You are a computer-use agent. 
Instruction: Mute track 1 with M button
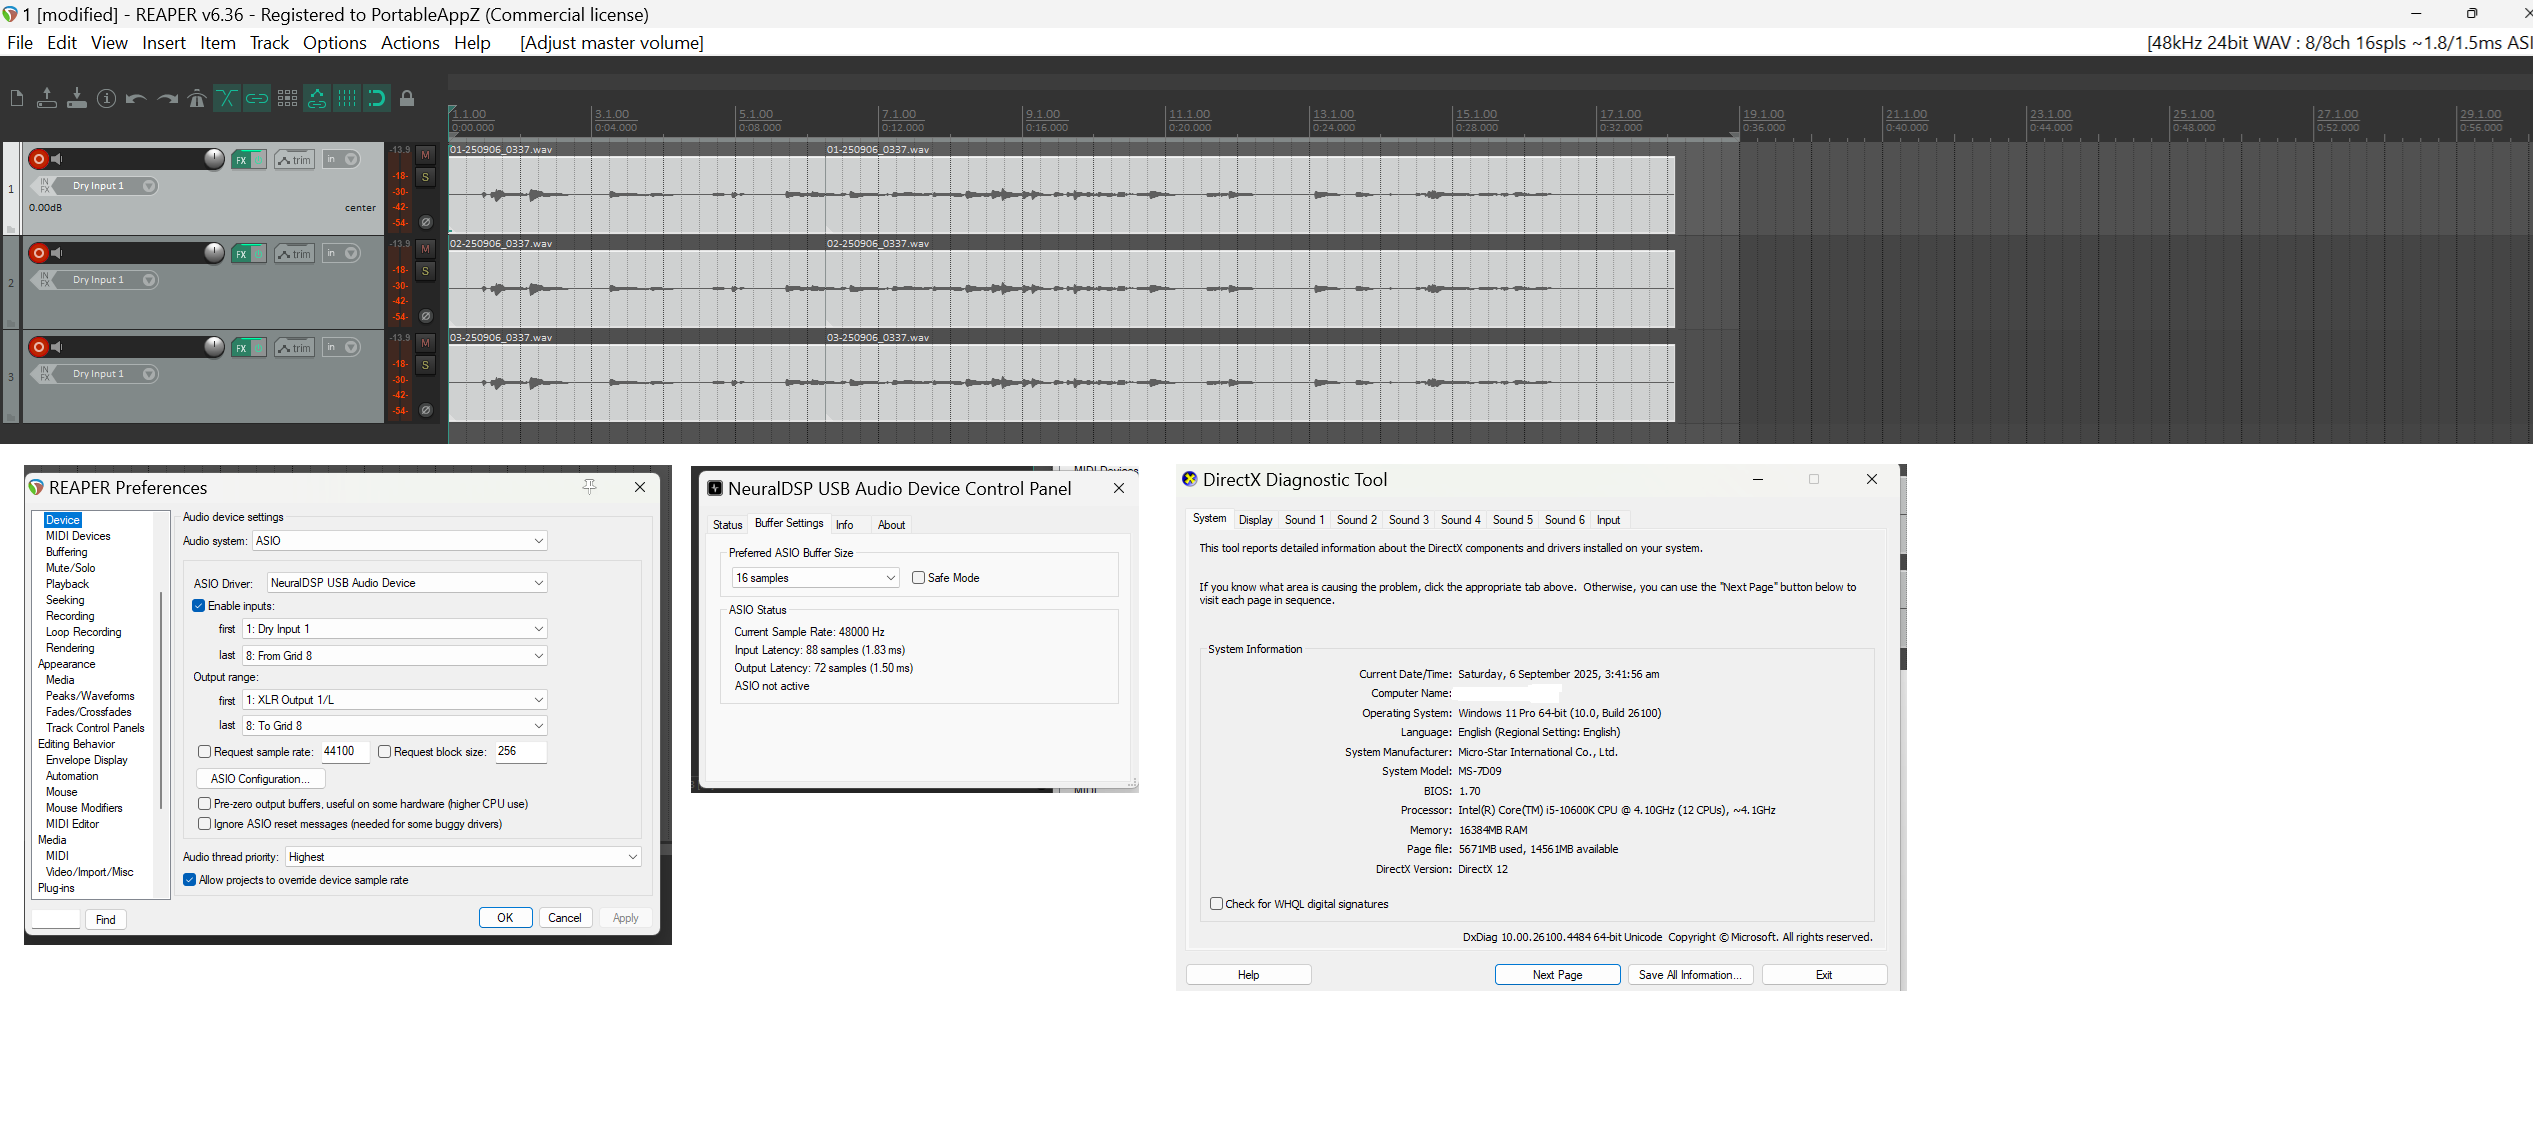(425, 155)
